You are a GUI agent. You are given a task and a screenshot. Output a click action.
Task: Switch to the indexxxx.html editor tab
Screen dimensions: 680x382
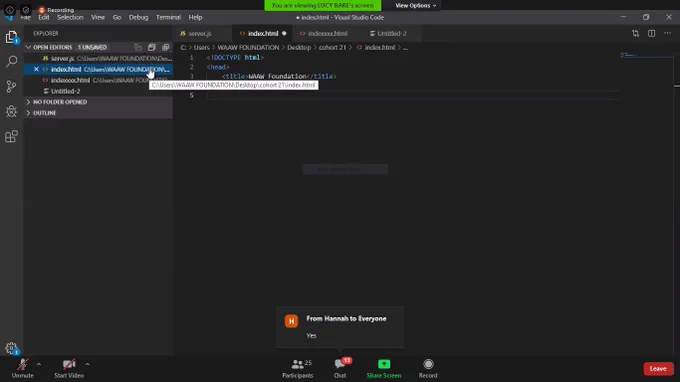[327, 33]
